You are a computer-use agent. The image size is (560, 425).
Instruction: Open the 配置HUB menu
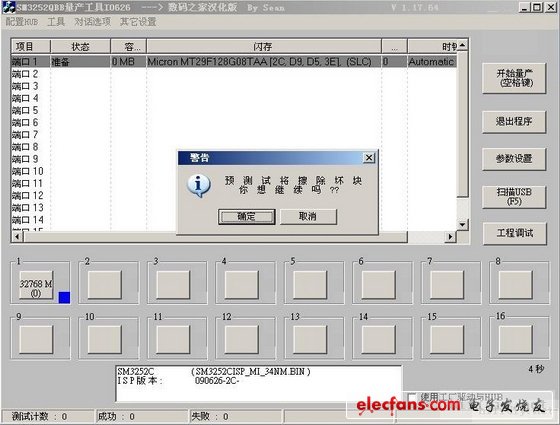click(x=22, y=22)
